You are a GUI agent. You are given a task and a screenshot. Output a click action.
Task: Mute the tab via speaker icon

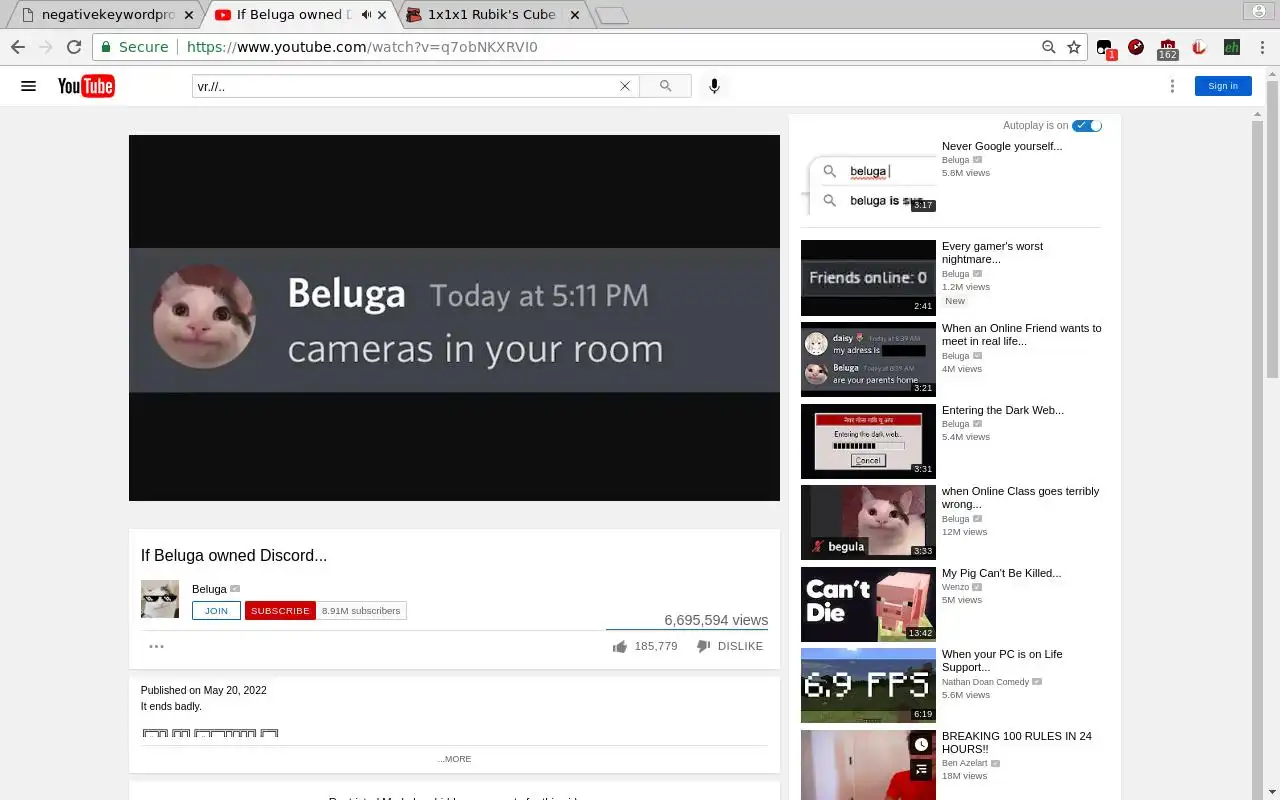(x=366, y=15)
